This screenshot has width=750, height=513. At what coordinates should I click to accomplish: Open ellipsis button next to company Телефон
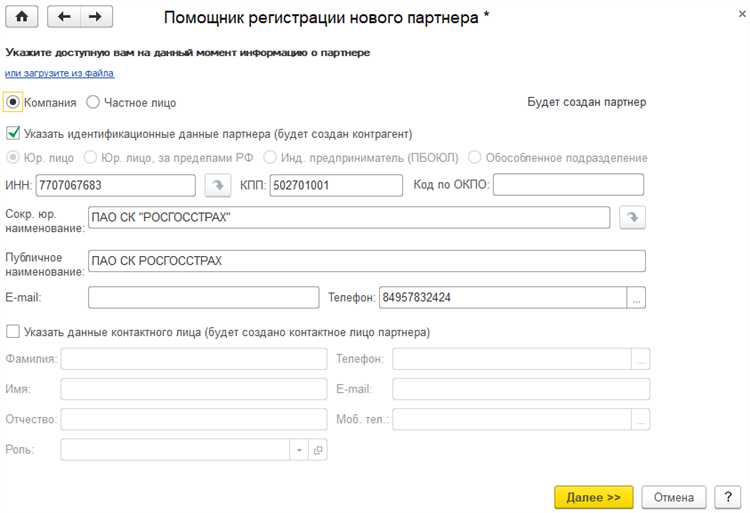click(638, 298)
